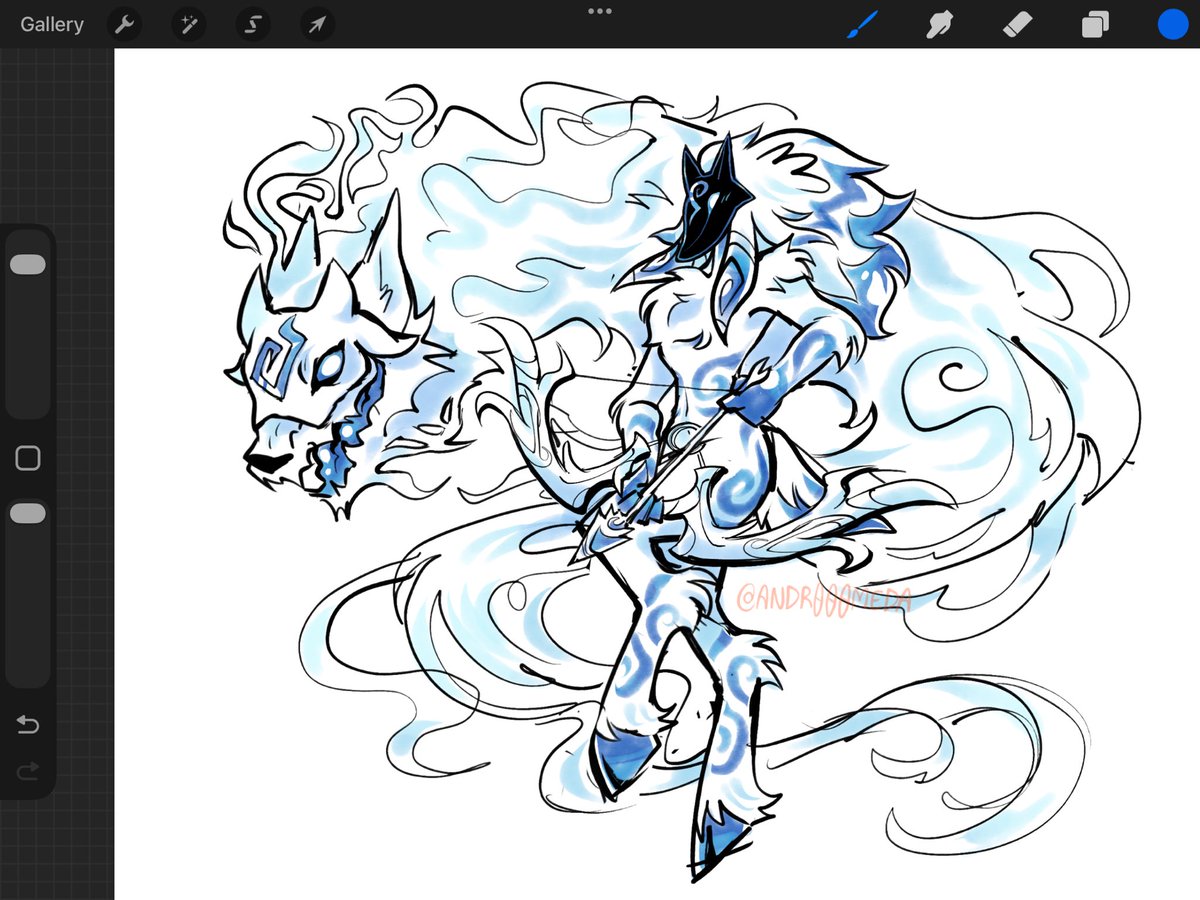Image resolution: width=1200 pixels, height=900 pixels.
Task: Open the Actions wrench menu
Action: (124, 24)
